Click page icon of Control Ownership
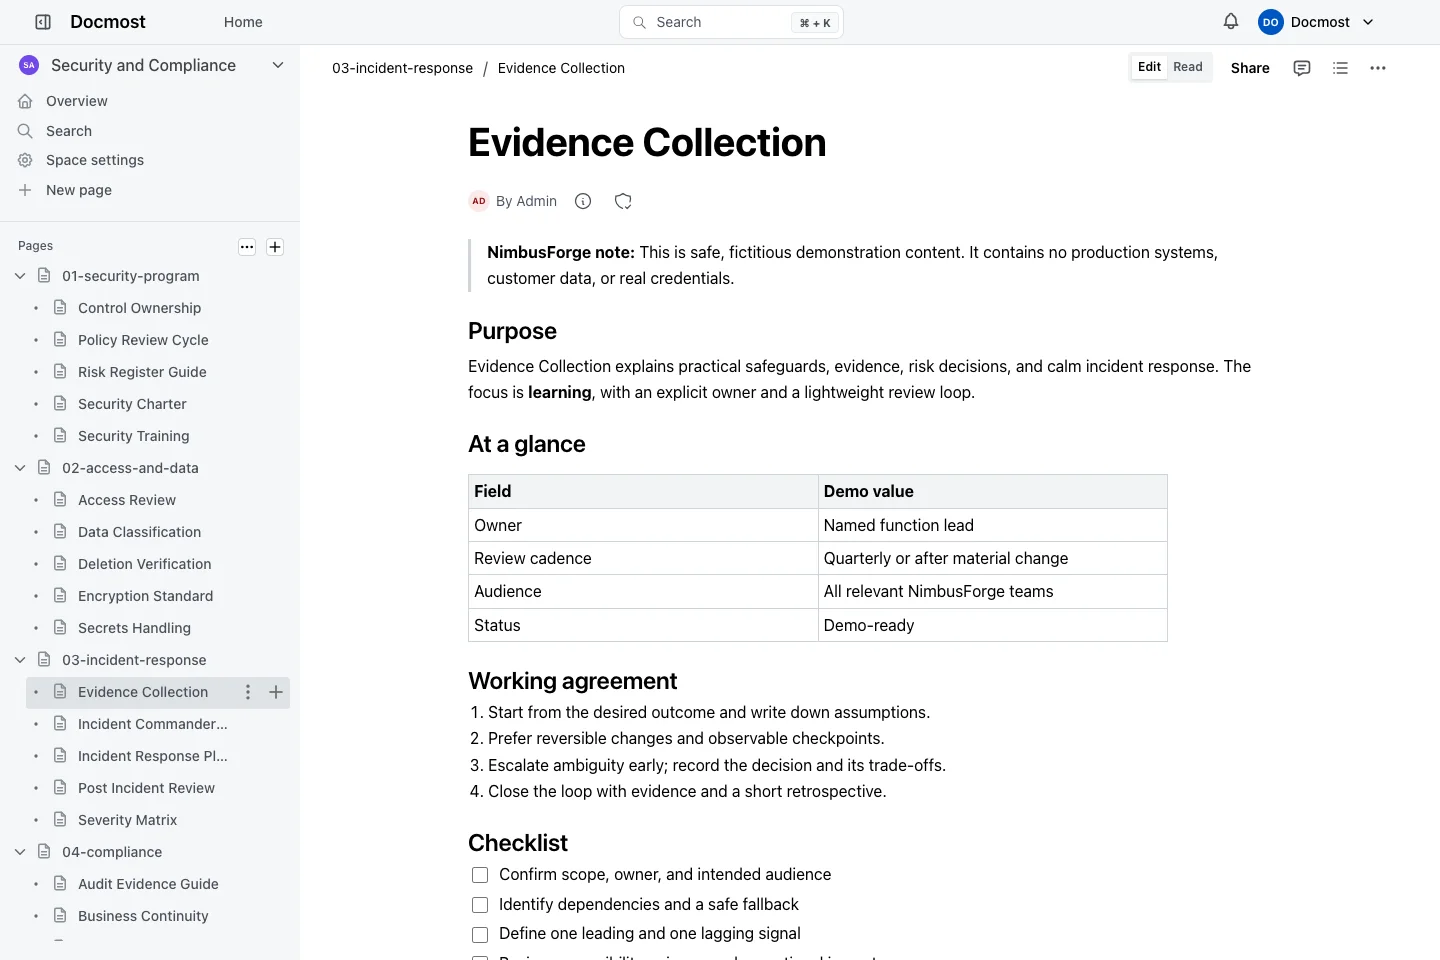Screen dimensions: 1440x960 (x=60, y=308)
